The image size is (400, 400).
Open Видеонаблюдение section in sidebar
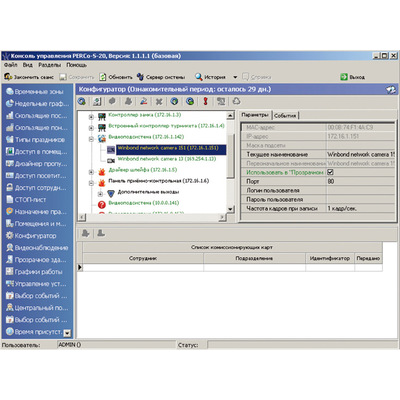pos(37,248)
